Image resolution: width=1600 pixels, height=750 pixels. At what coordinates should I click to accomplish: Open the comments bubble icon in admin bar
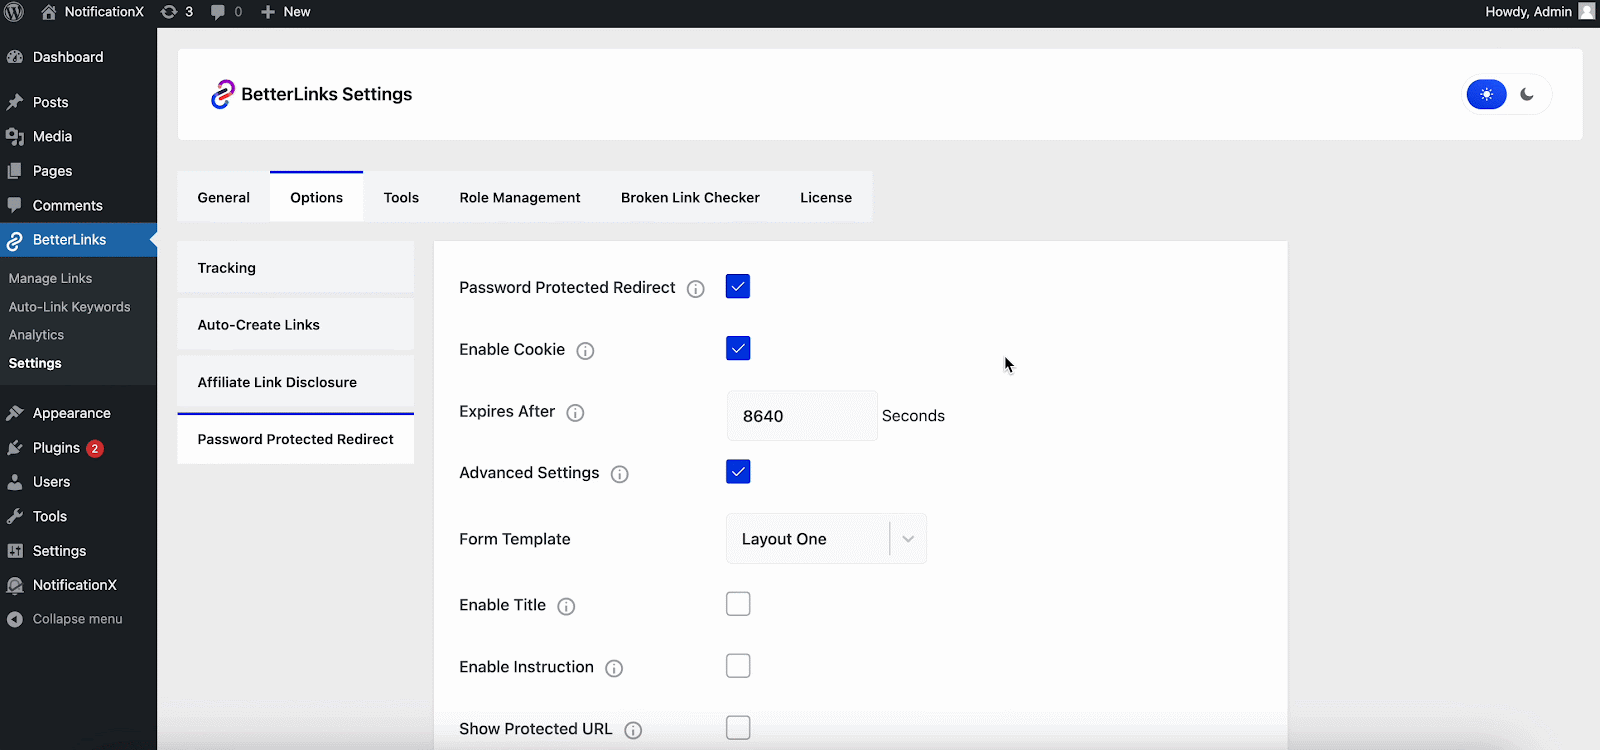click(218, 12)
